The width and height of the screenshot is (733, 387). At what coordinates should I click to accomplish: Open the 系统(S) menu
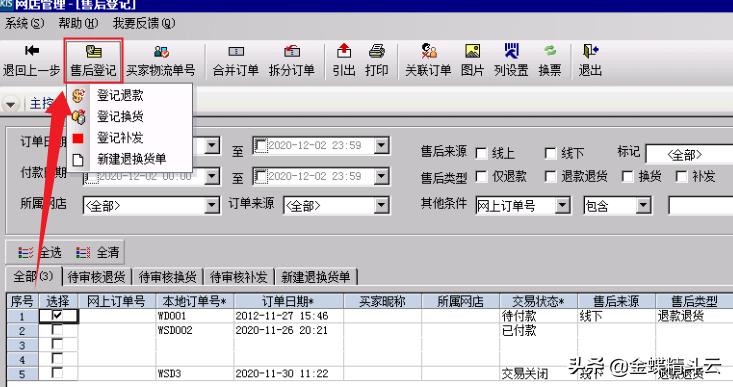coord(25,23)
